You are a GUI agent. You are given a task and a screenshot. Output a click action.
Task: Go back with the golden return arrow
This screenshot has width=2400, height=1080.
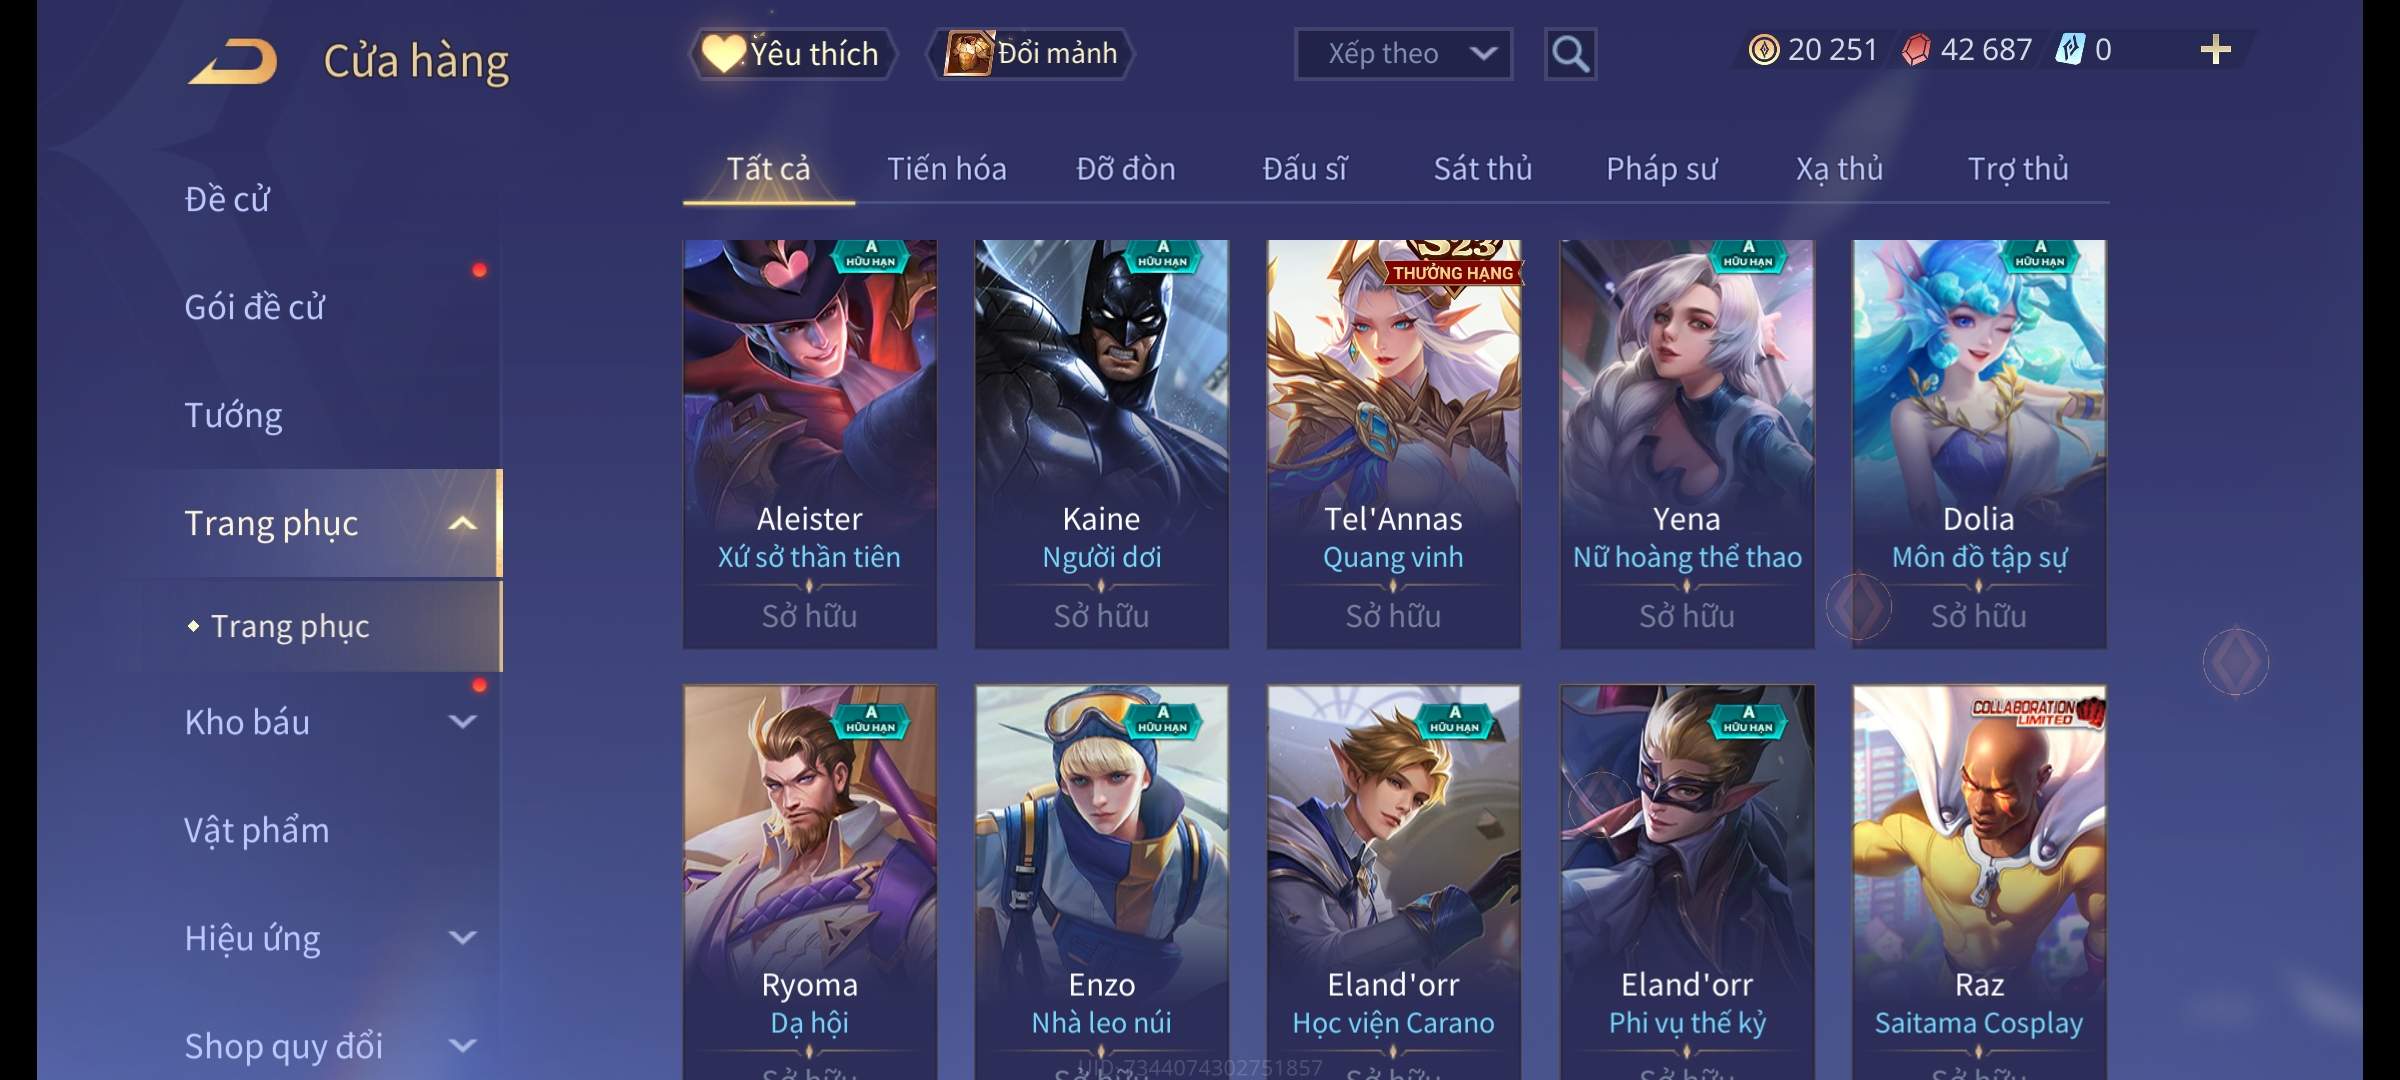click(232, 61)
